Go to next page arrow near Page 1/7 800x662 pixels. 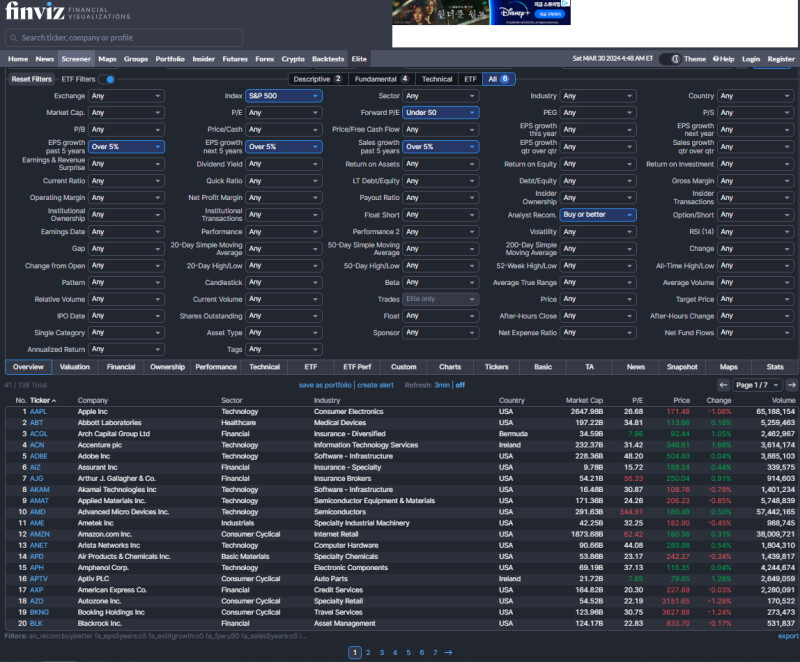click(791, 385)
